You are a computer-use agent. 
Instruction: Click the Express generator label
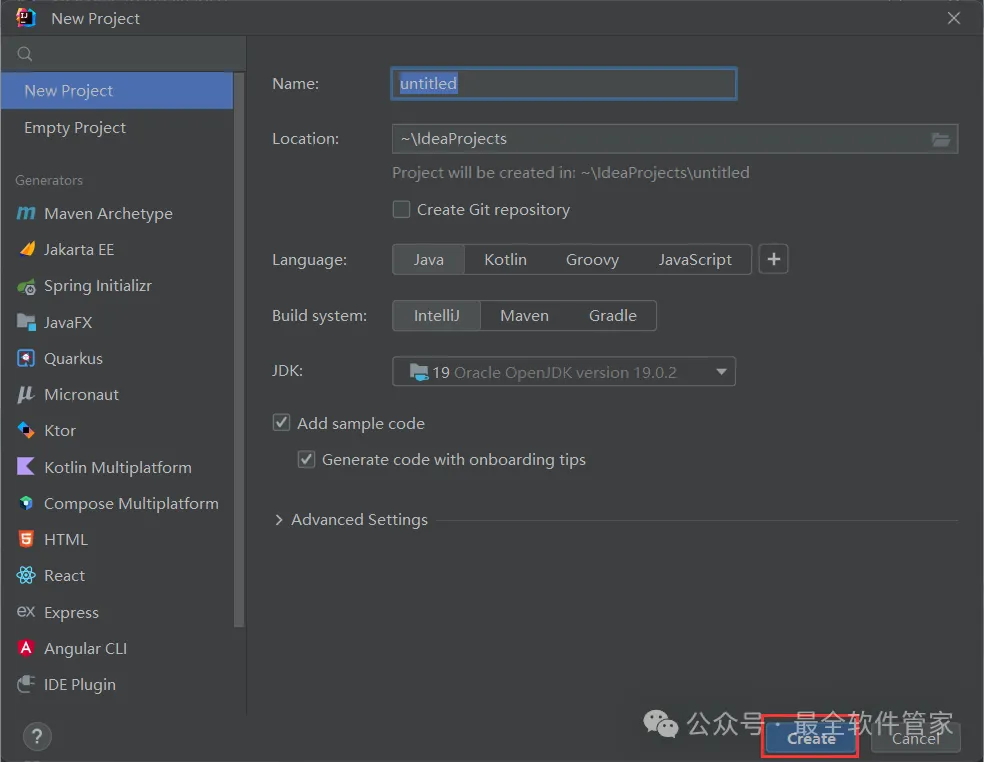(72, 613)
